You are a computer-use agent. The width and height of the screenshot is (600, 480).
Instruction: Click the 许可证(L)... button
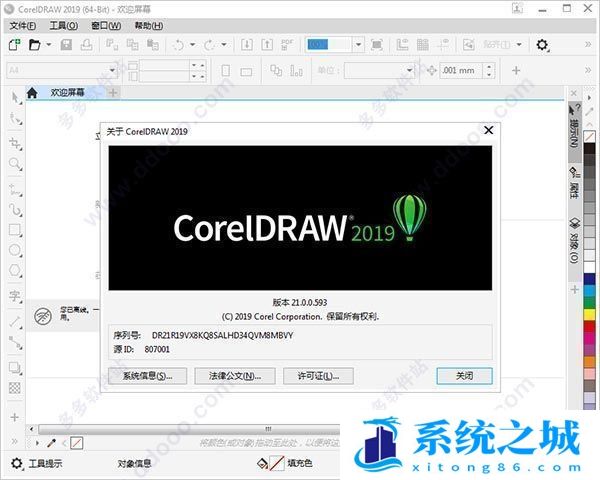click(318, 376)
